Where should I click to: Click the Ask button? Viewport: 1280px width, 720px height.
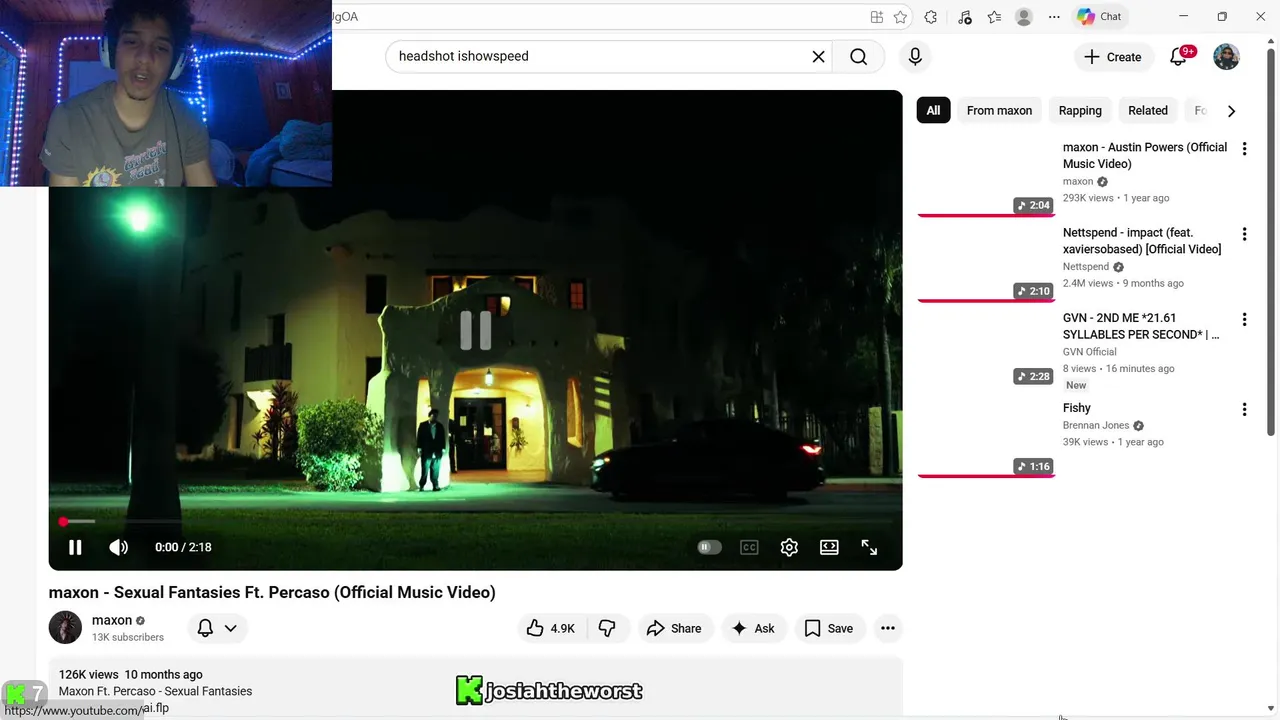pyautogui.click(x=753, y=628)
